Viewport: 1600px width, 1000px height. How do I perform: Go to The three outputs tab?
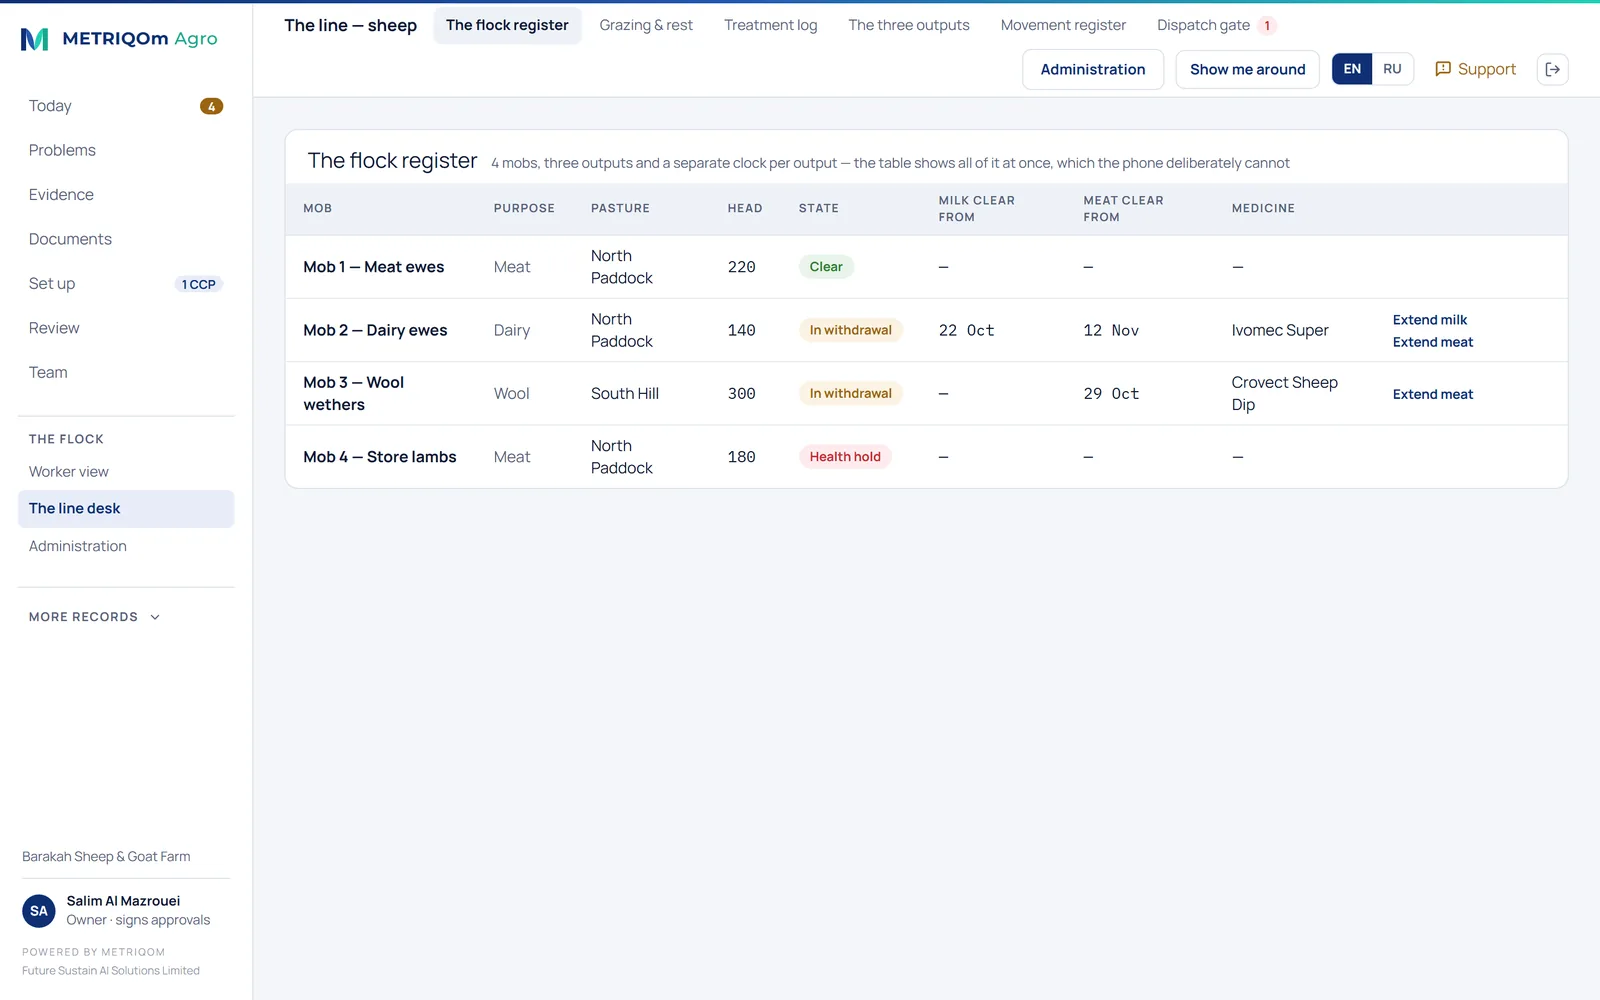909,25
